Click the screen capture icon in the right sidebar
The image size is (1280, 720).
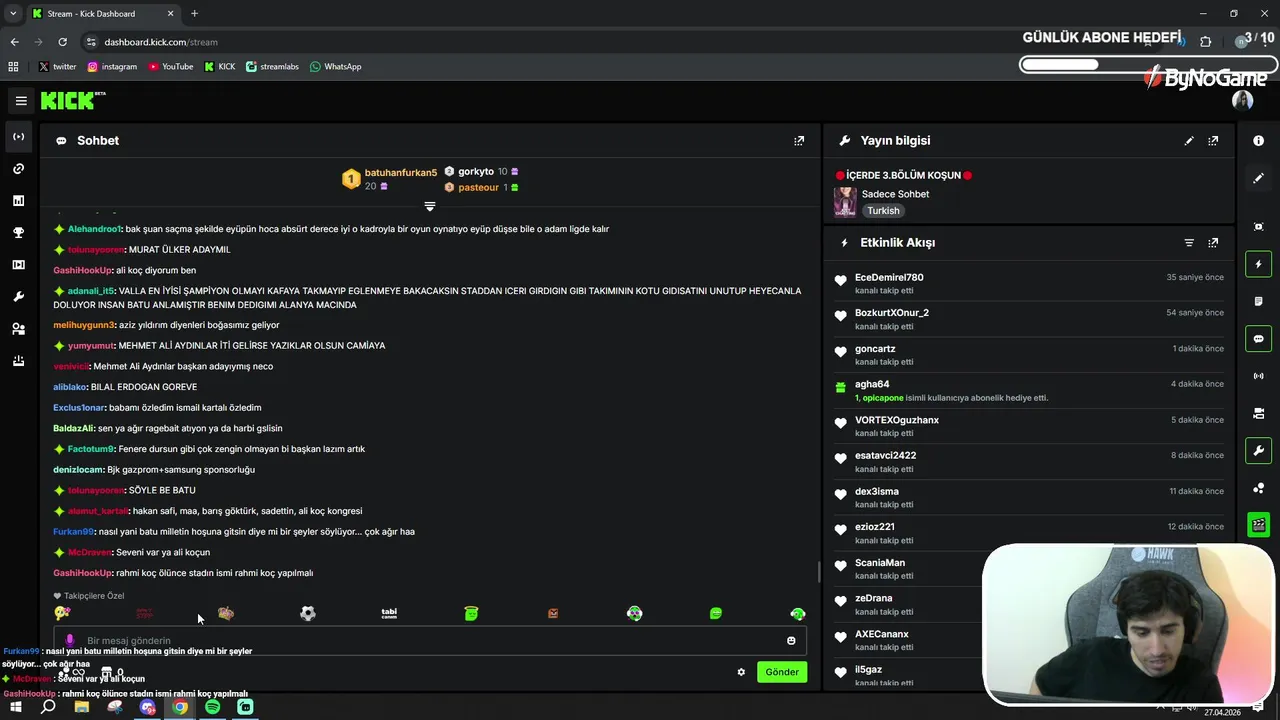(x=1259, y=227)
